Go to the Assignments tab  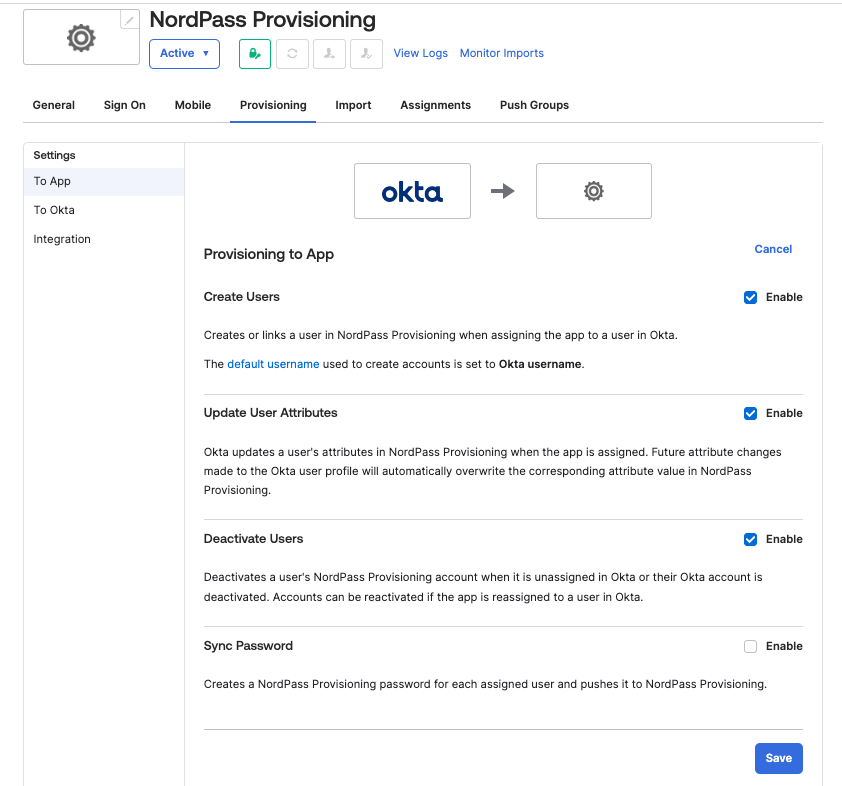tap(435, 105)
